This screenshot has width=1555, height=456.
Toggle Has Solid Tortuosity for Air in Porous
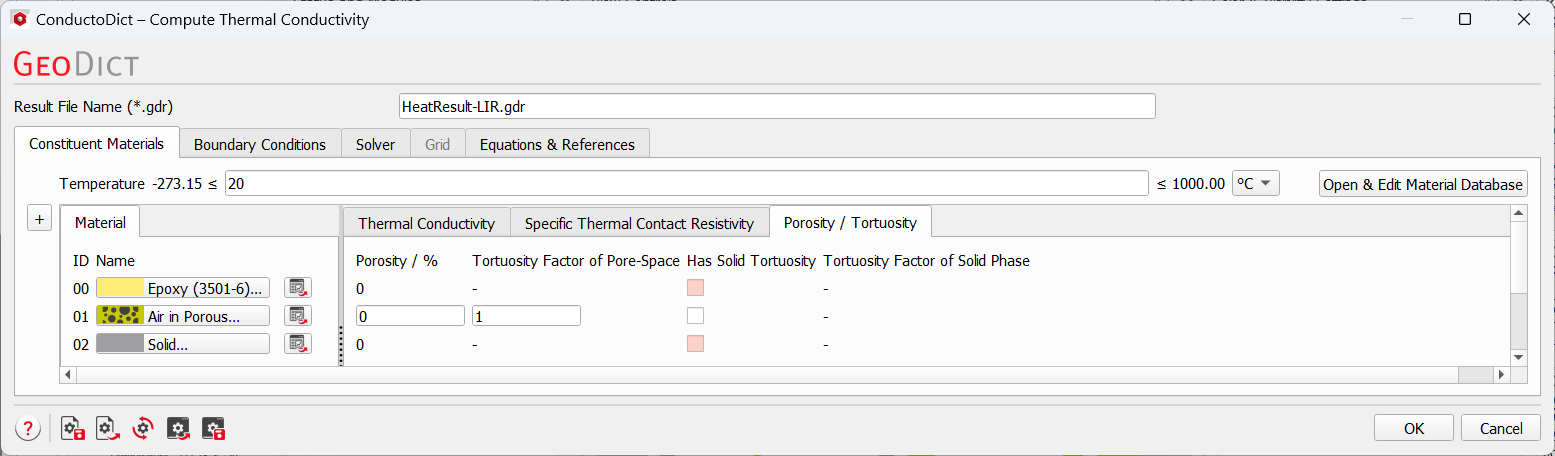pos(695,316)
